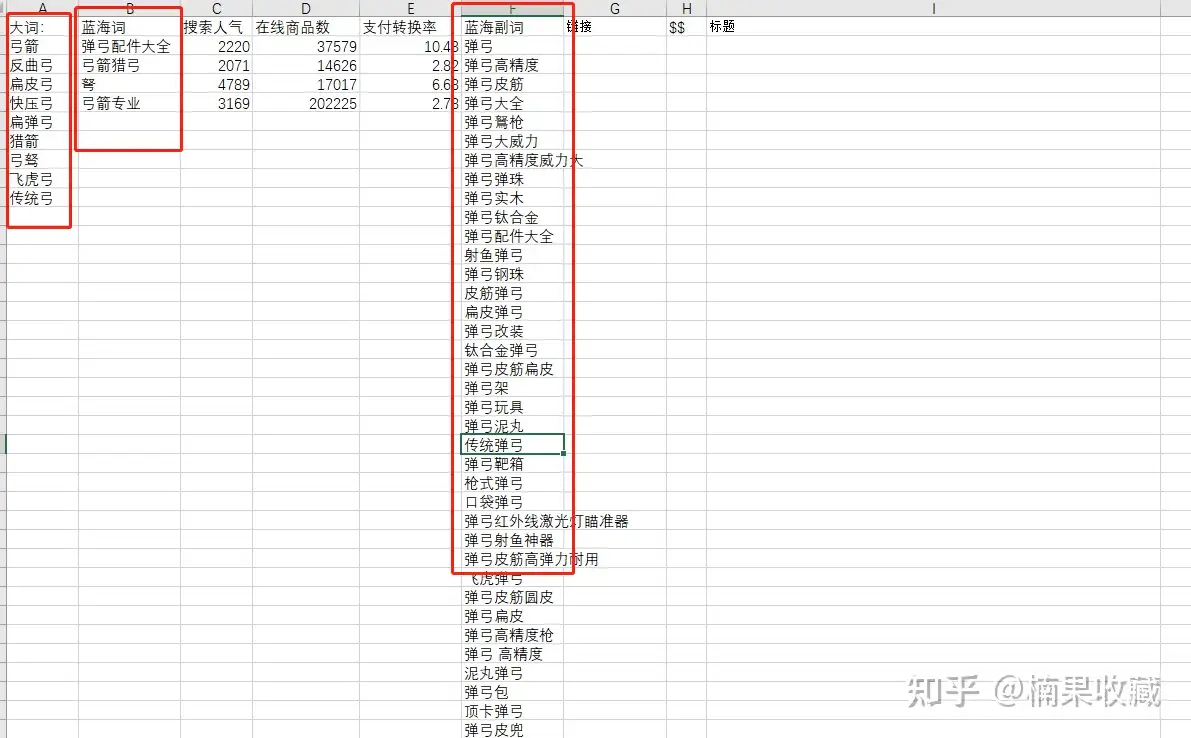Click the cell with value 37579
Image resolution: width=1191 pixels, height=738 pixels.
click(x=305, y=46)
